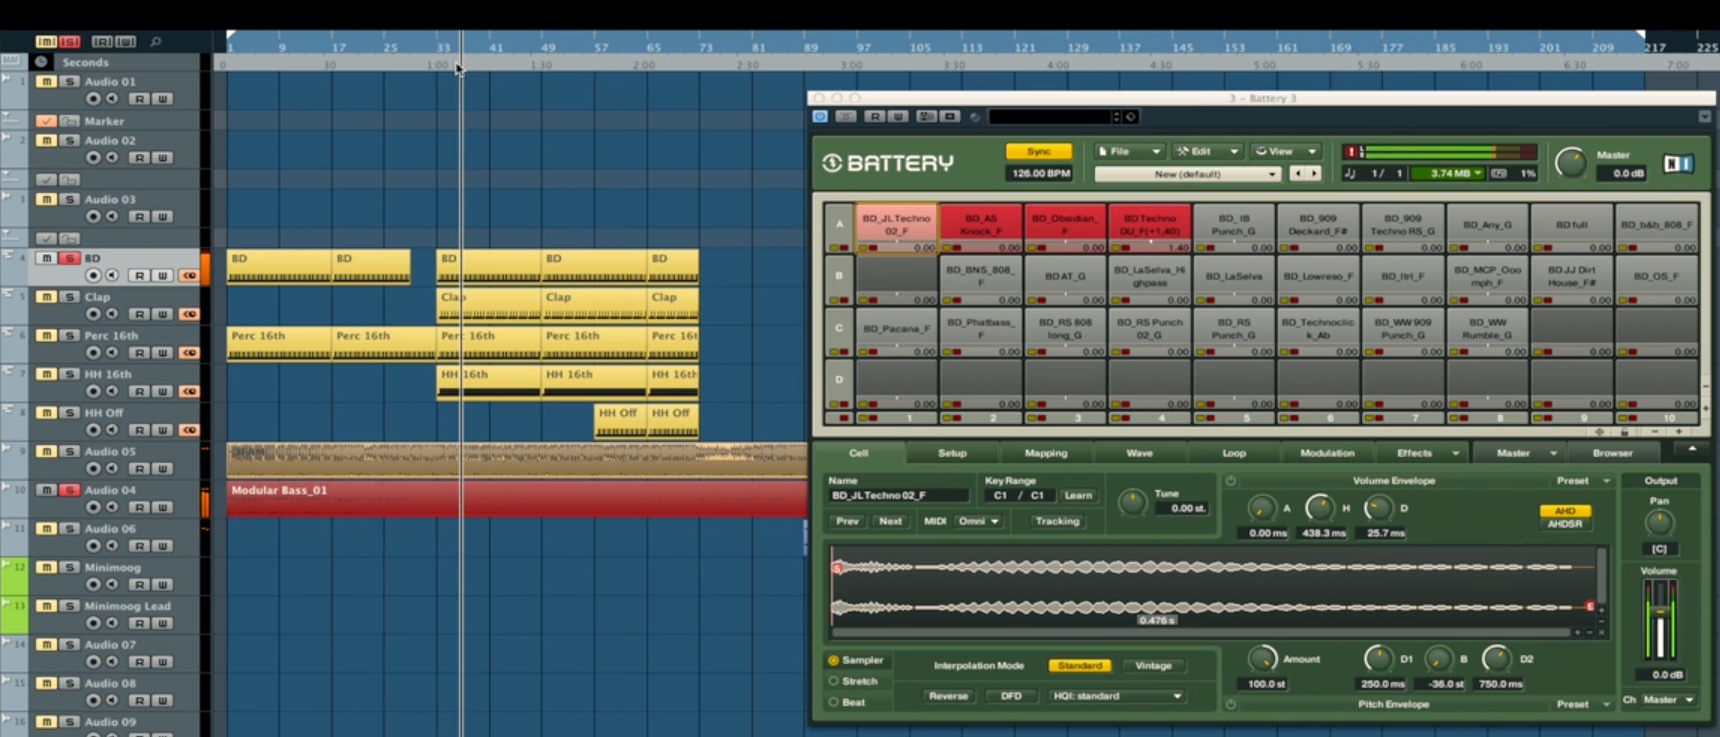Open the Browser tab
Viewport: 1720px width, 737px height.
coord(1613,453)
